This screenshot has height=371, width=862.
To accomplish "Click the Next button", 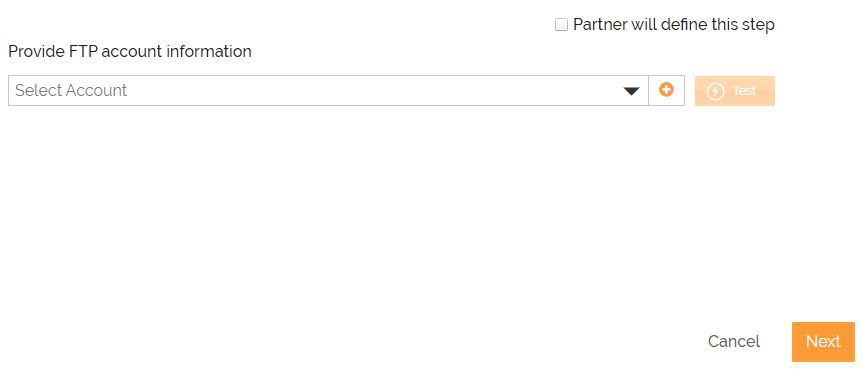I will coord(823,342).
